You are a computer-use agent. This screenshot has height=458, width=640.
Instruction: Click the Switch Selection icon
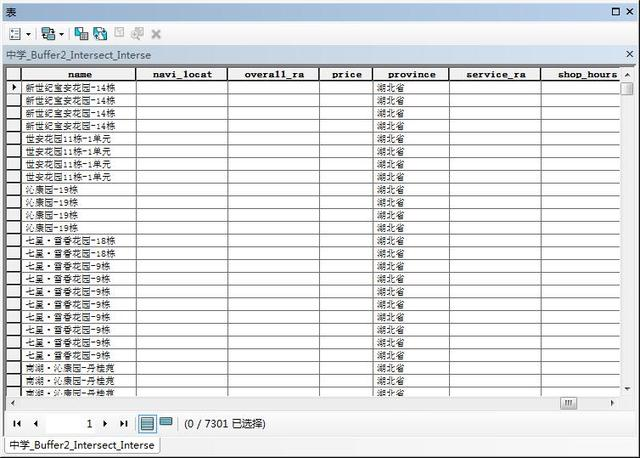pyautogui.click(x=100, y=34)
